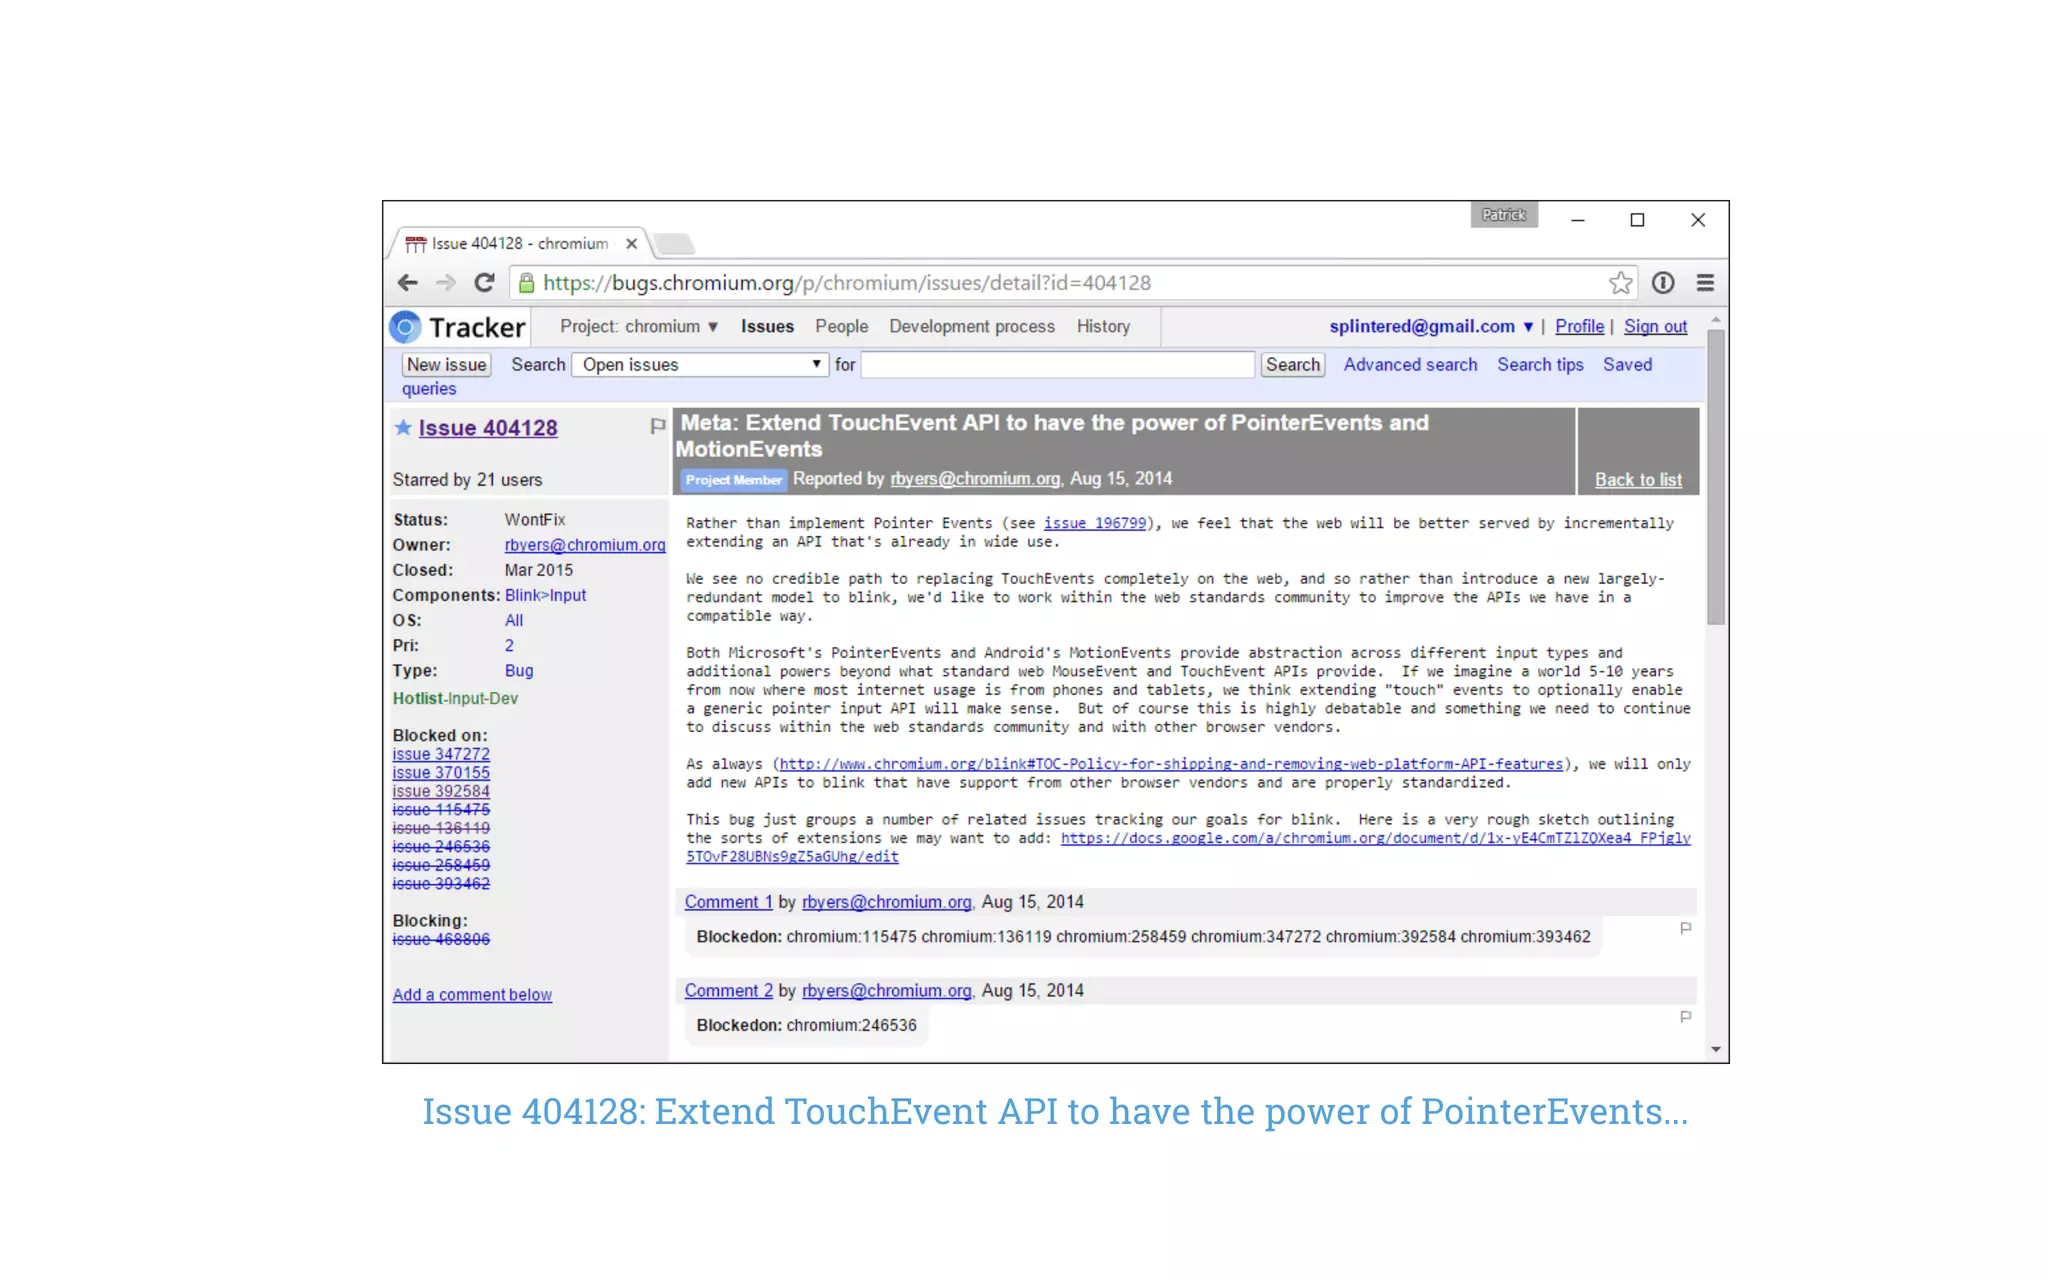Click rbyers@chromium.org author of Comment 2
The height and width of the screenshot is (1280, 2048).
886,991
